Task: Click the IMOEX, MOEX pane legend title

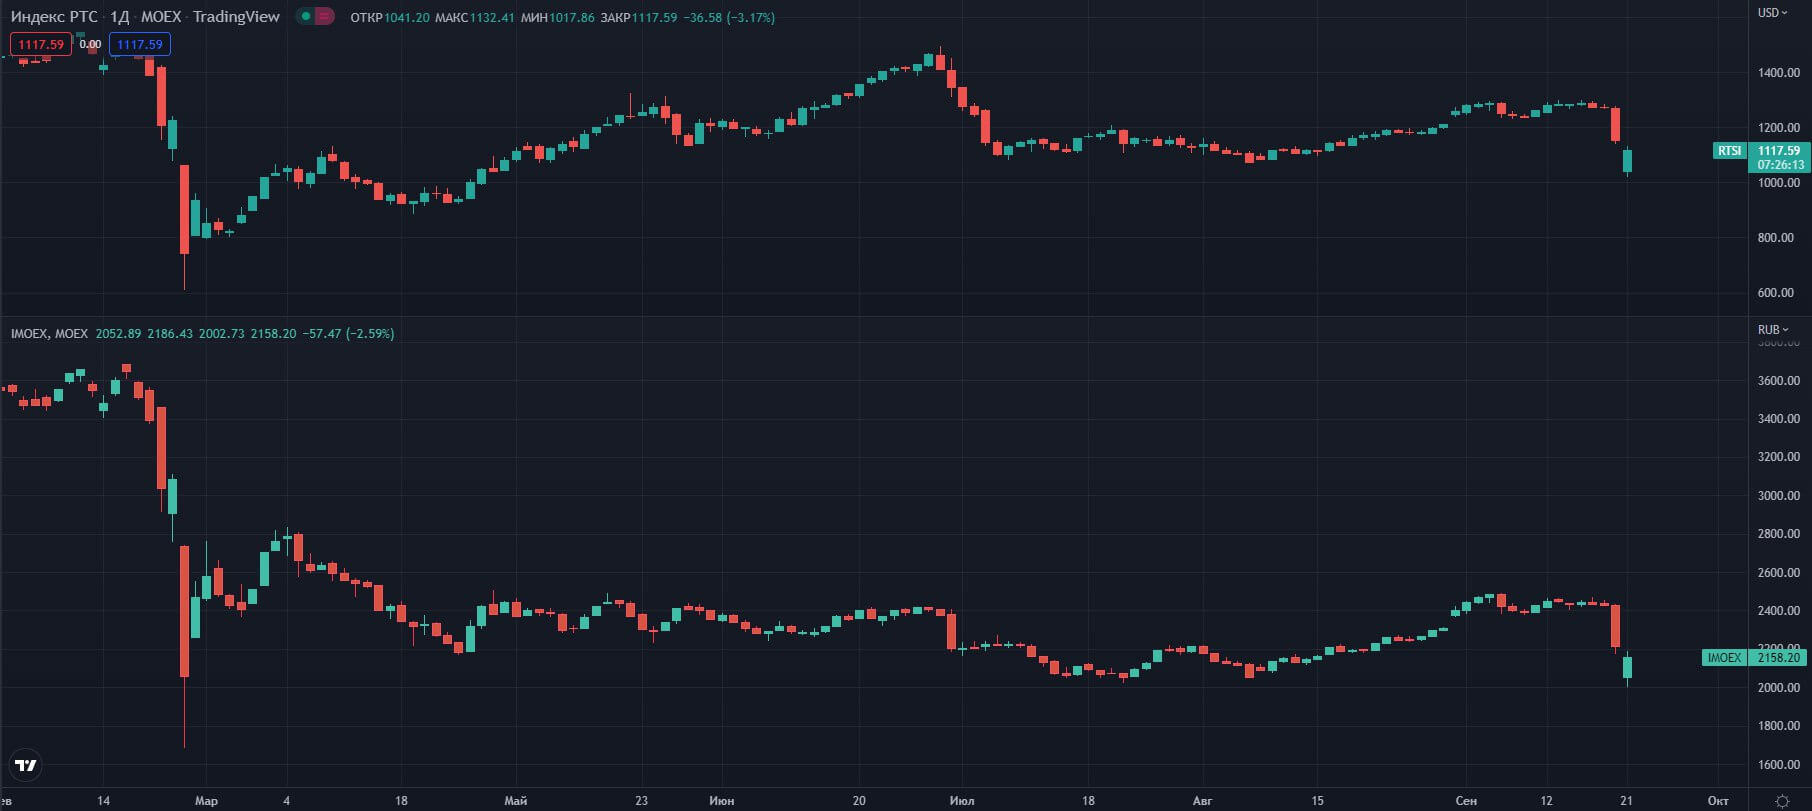Action: (x=49, y=333)
